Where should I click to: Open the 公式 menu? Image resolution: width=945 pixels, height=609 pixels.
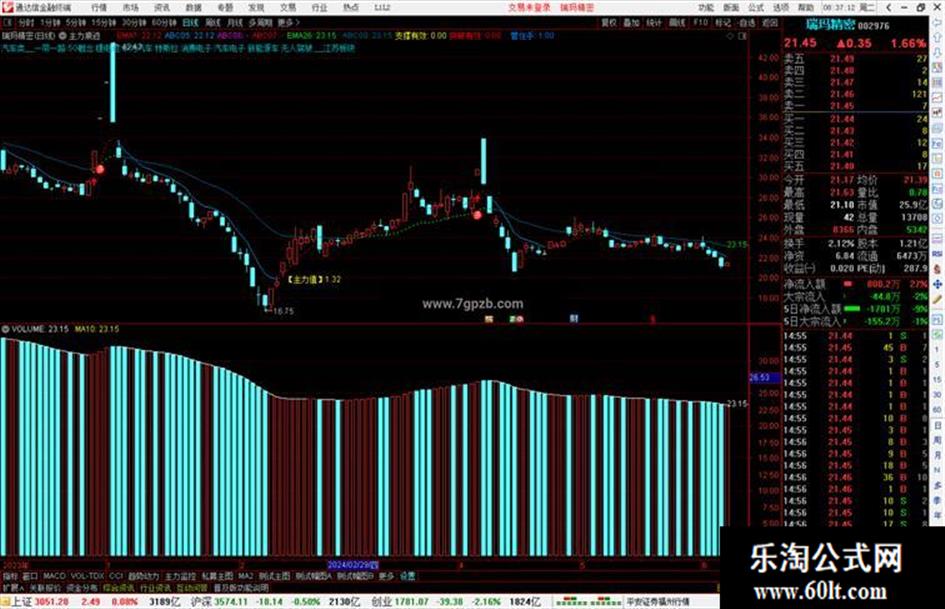(756, 8)
